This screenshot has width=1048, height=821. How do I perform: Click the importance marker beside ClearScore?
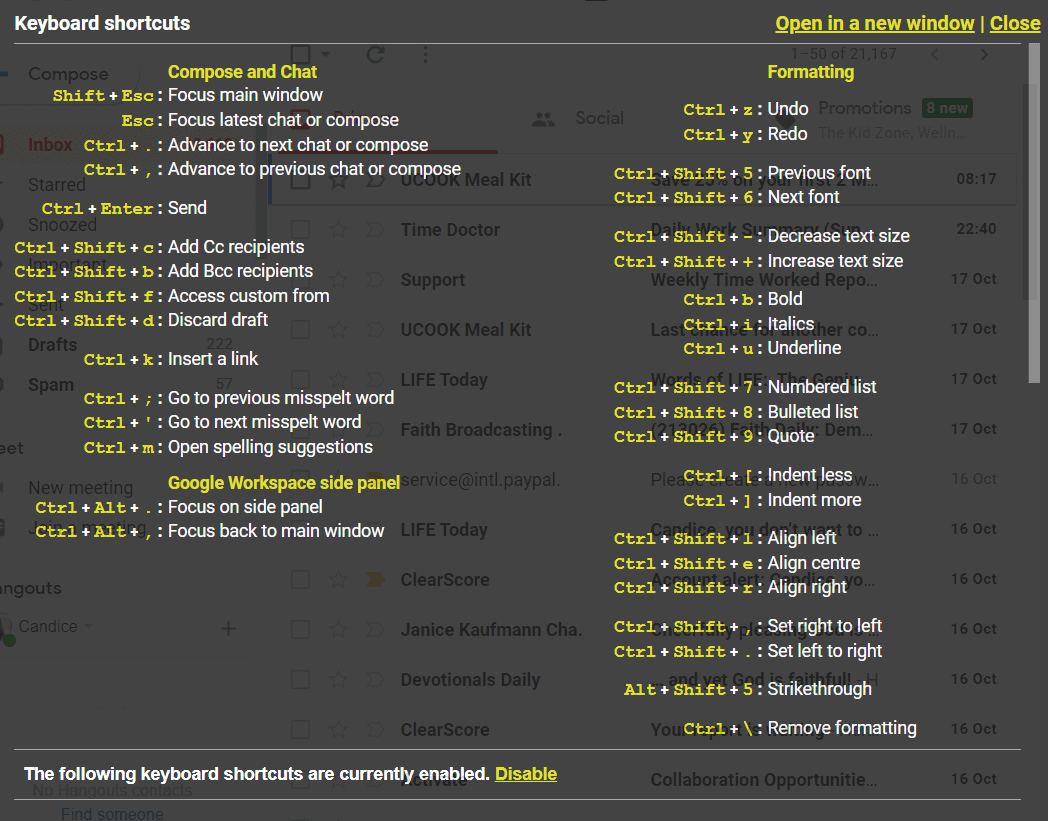tap(374, 578)
